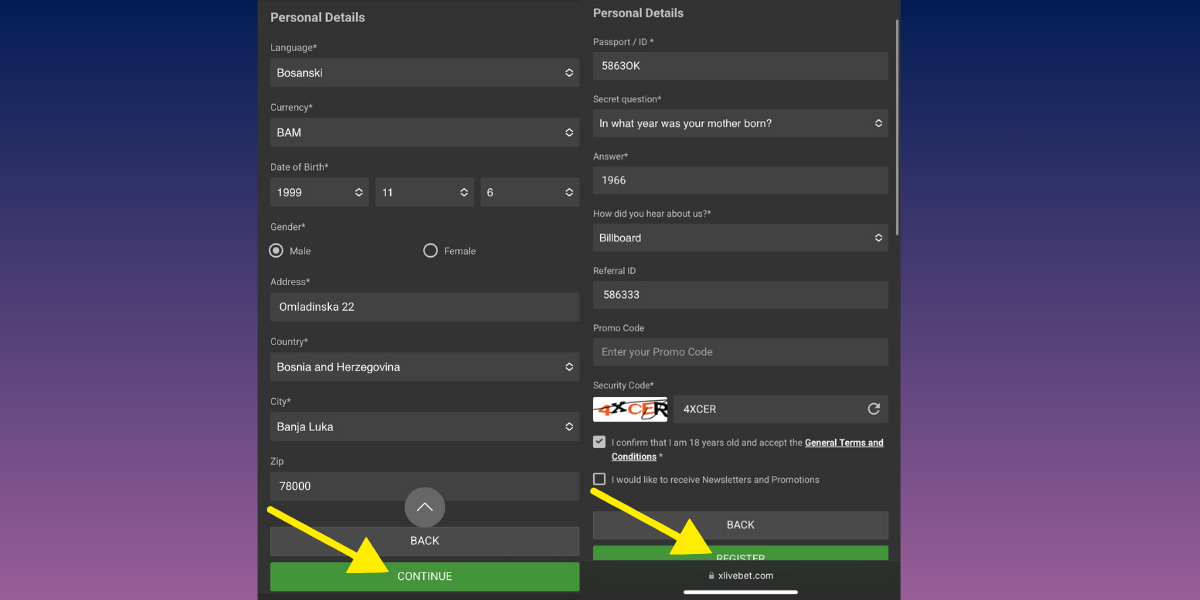Expand the 'How did you hear about us' dropdown
The width and height of the screenshot is (1200, 600).
coord(740,238)
